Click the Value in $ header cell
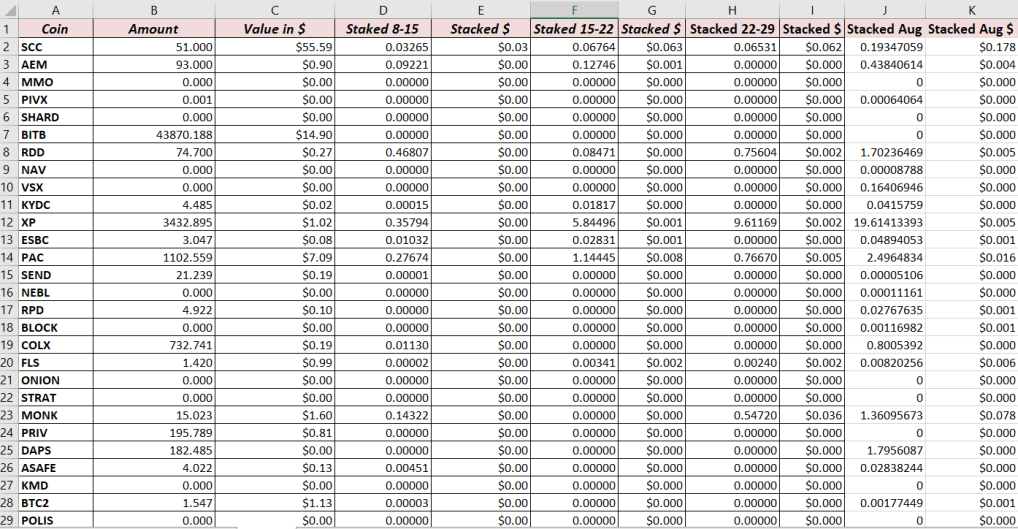Viewport: 1018px width, 529px height. pos(275,29)
